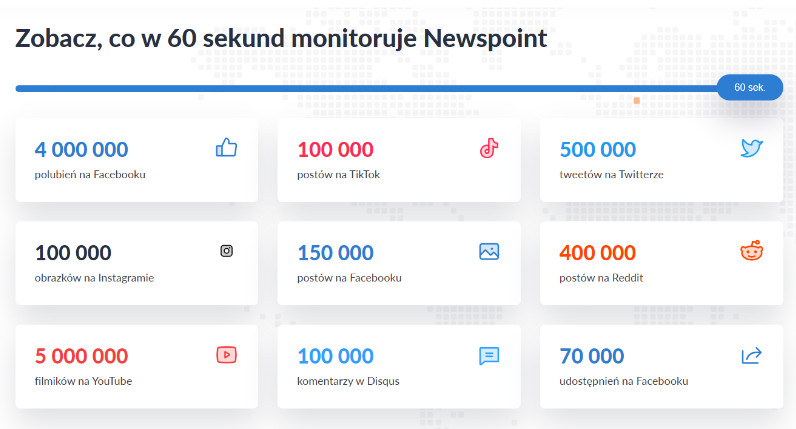Click the label 'postów na TikTok'
This screenshot has width=796, height=429.
(338, 175)
